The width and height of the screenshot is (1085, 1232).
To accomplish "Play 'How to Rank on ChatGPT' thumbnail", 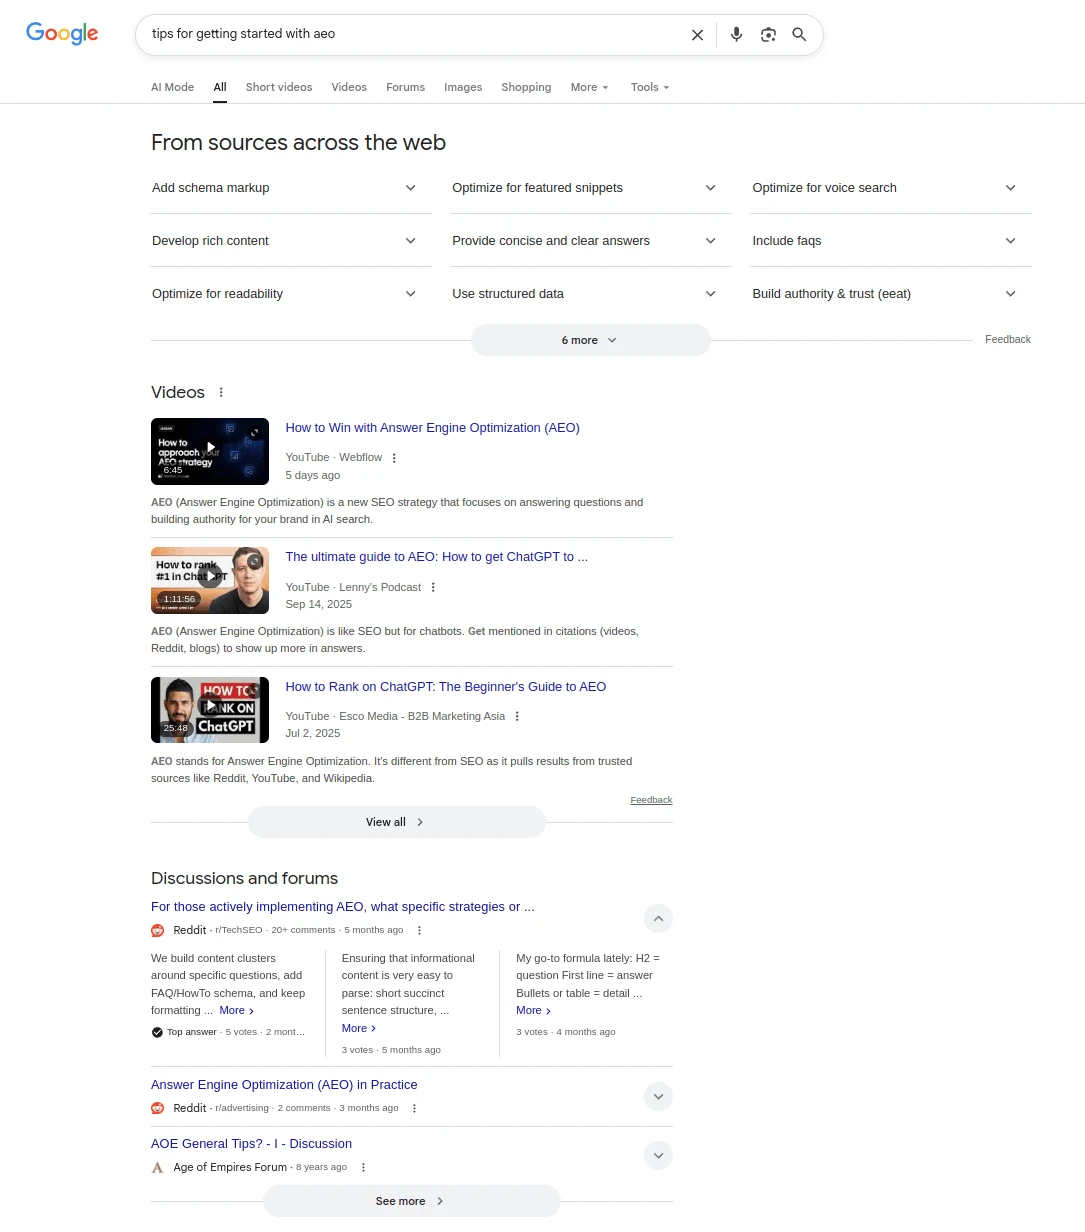I will (210, 710).
